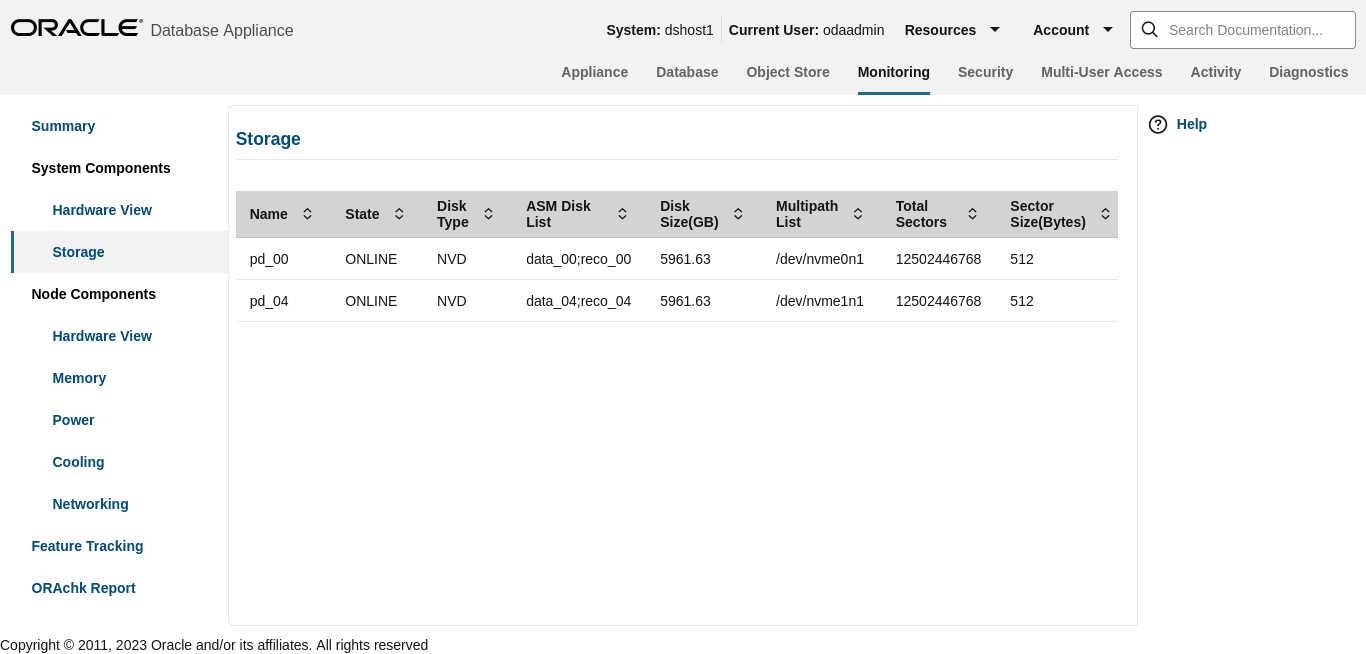Toggle sorting on the Multipath List column
This screenshot has width=1366, height=654.
coord(857,213)
